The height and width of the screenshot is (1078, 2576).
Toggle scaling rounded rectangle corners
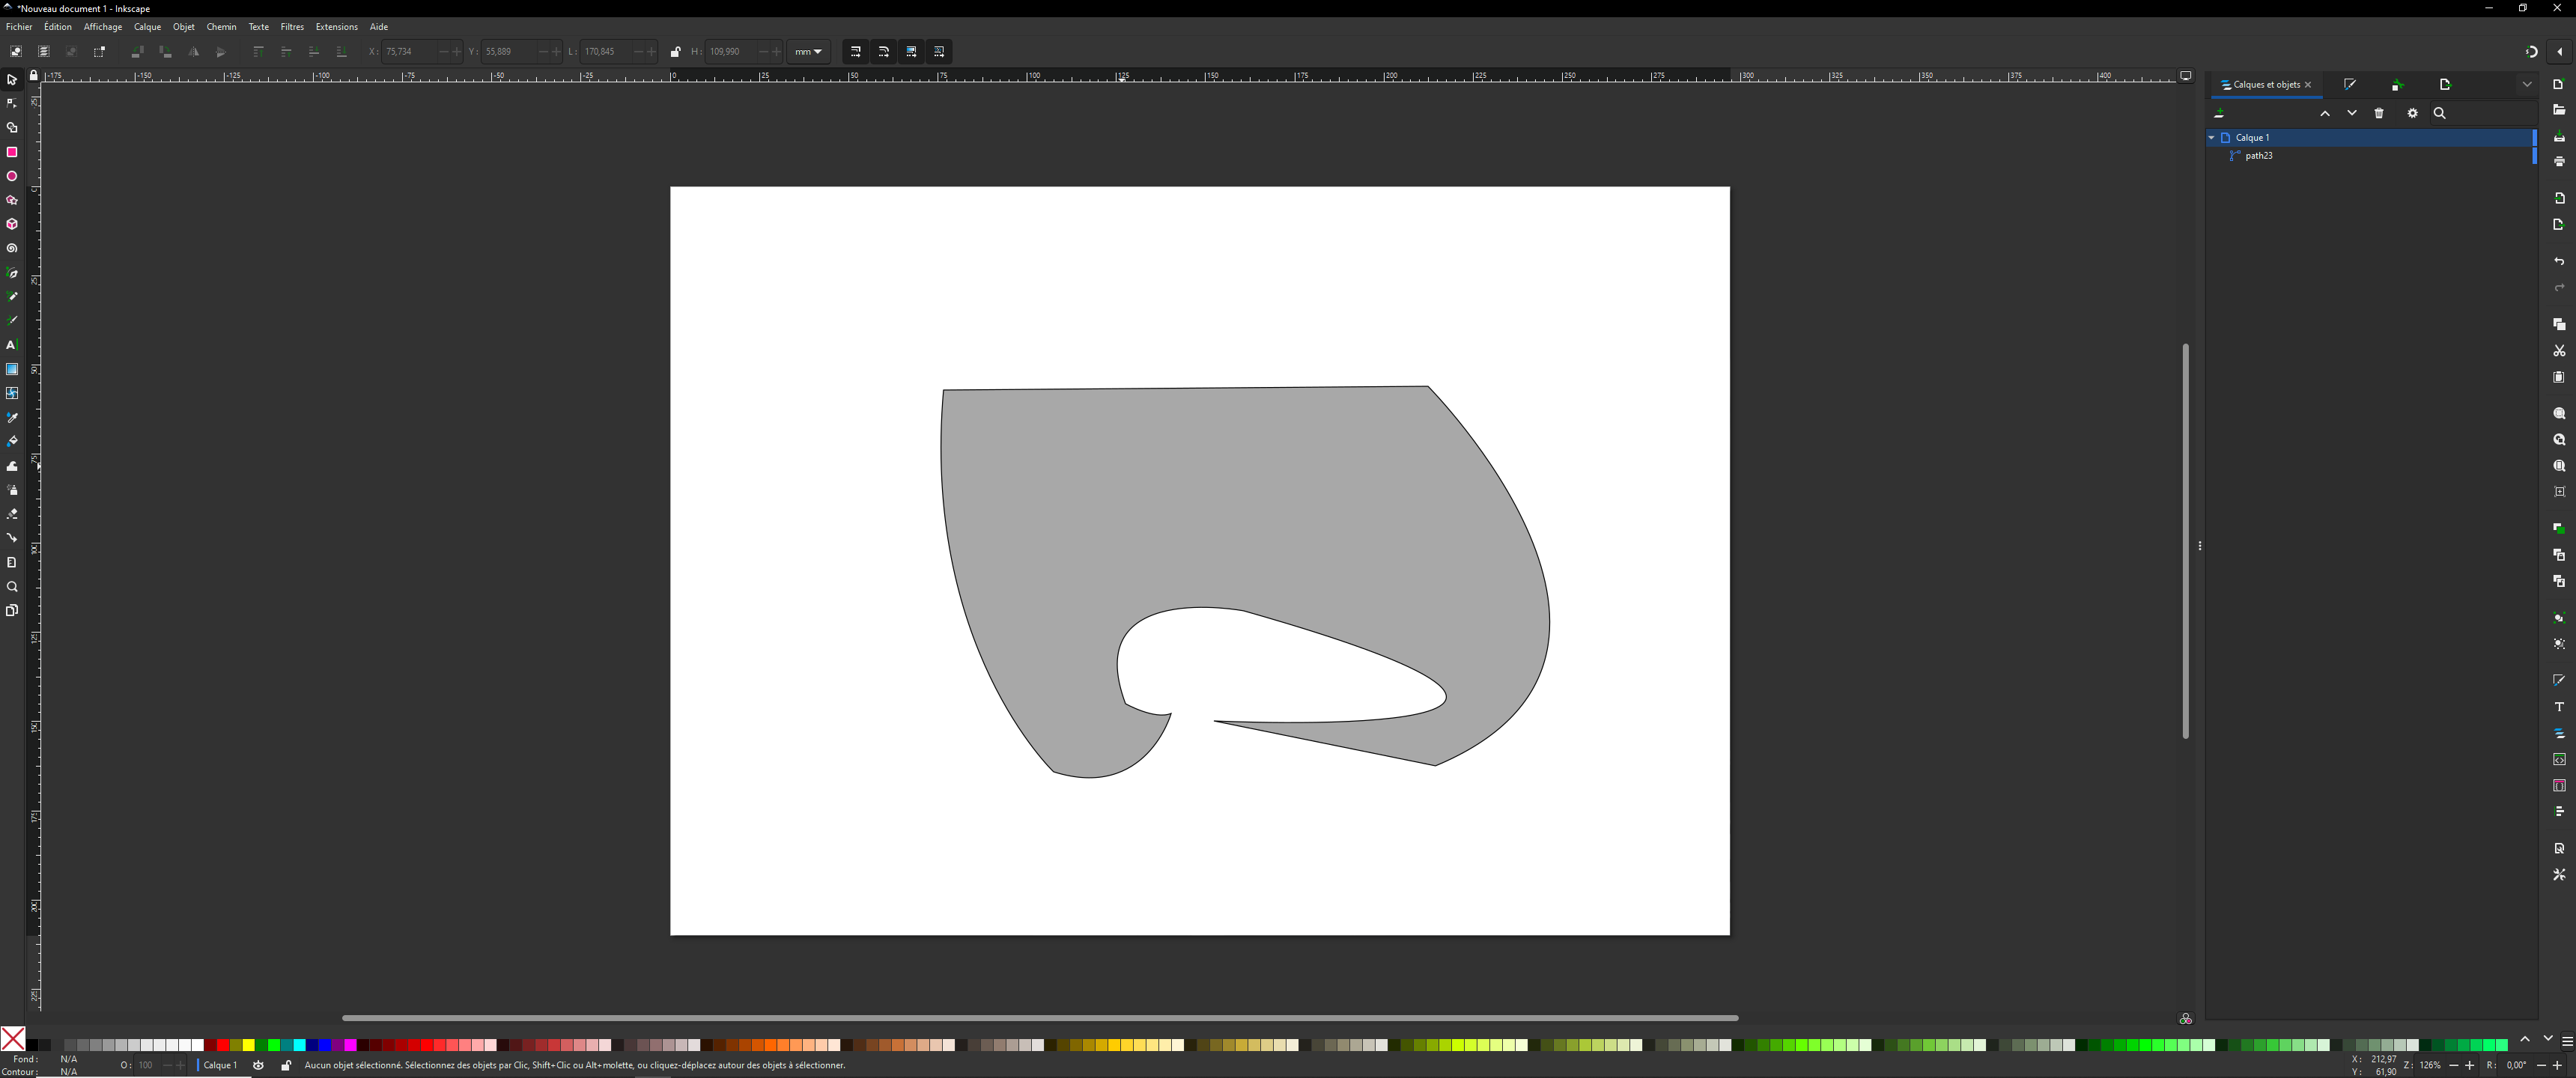883,51
